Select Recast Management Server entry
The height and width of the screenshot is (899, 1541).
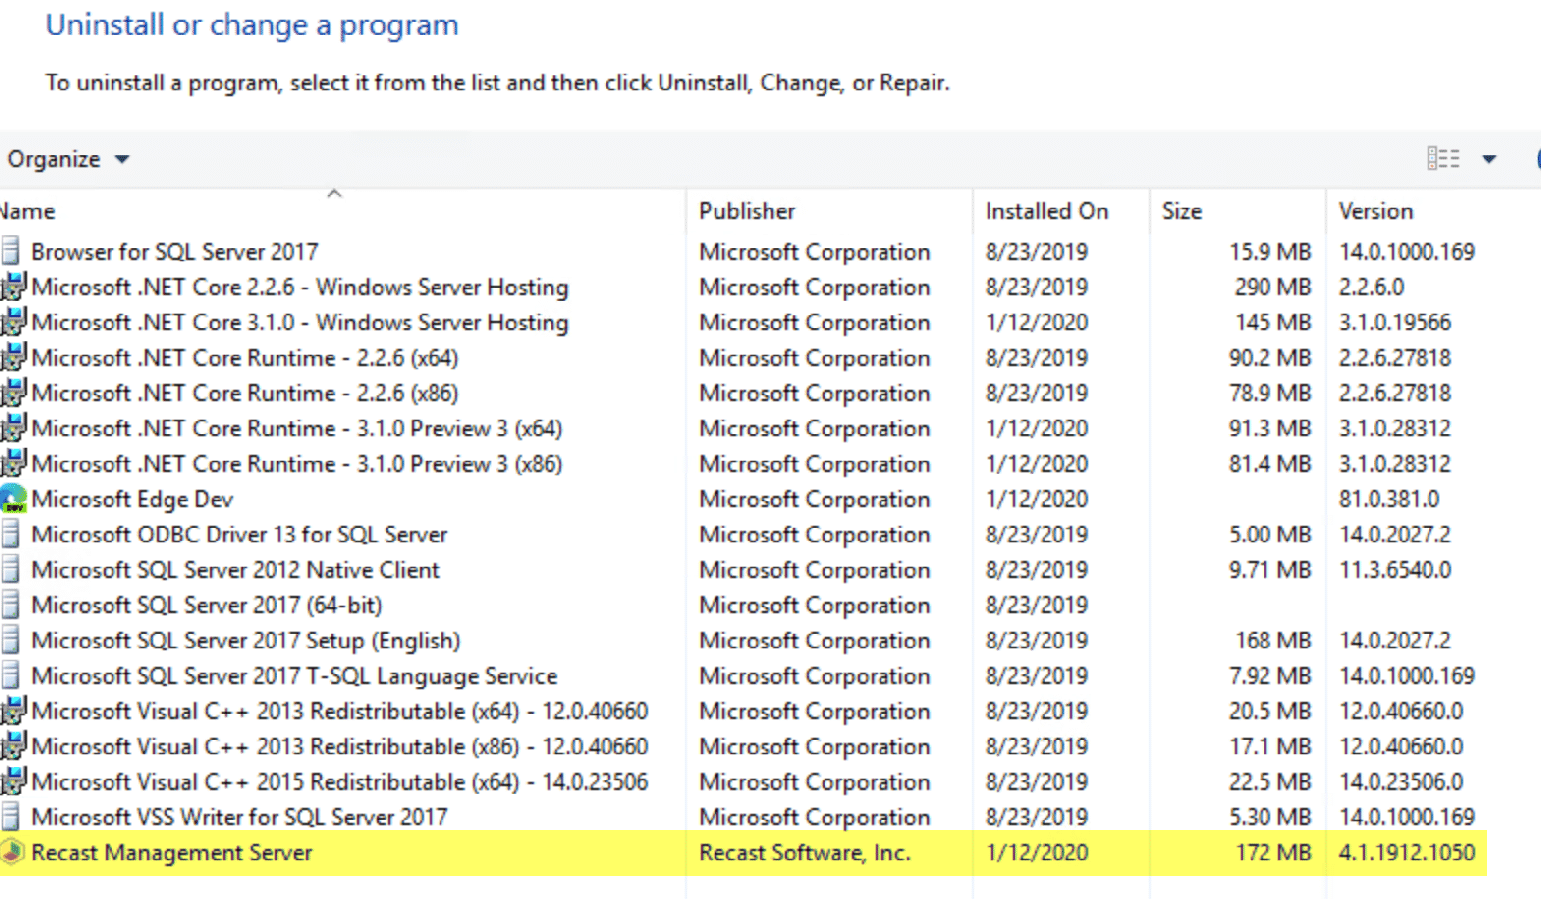point(172,852)
